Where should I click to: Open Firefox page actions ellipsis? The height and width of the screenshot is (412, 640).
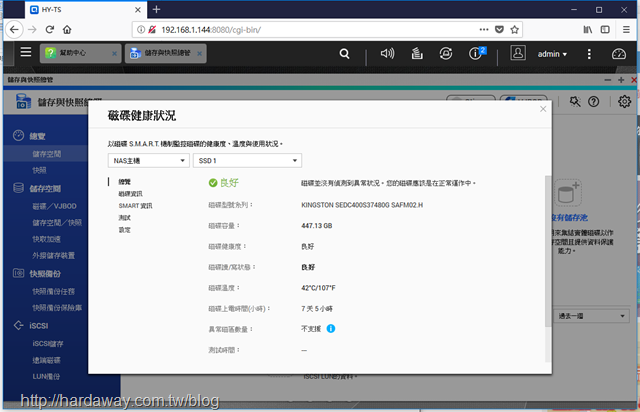click(484, 29)
